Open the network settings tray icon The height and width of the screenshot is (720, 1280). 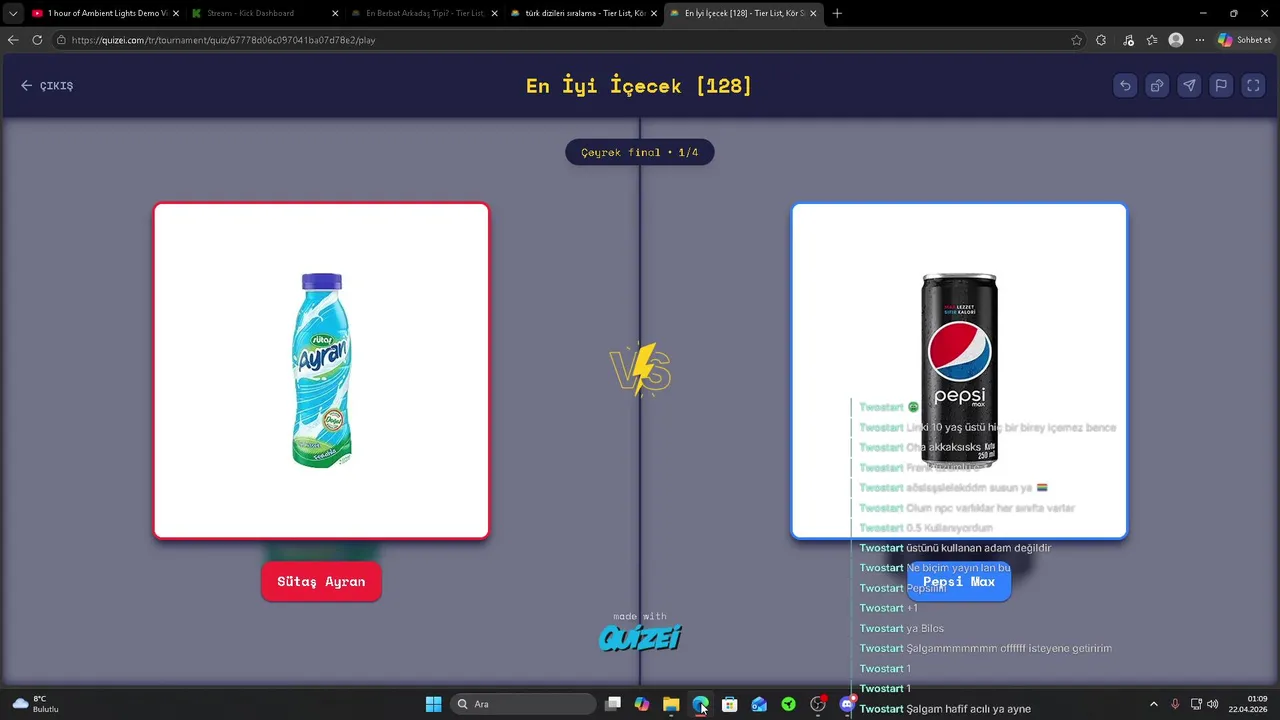point(1196,704)
